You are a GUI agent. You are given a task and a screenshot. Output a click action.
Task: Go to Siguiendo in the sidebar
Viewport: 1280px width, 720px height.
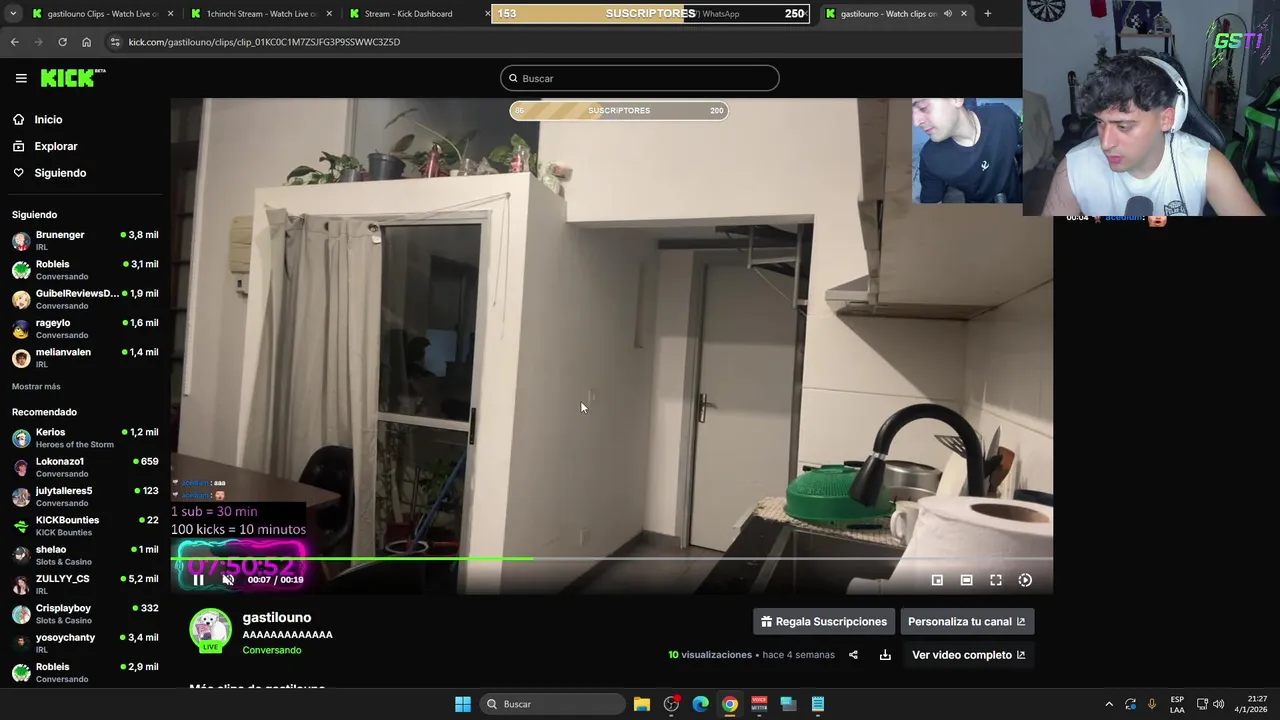(60, 173)
